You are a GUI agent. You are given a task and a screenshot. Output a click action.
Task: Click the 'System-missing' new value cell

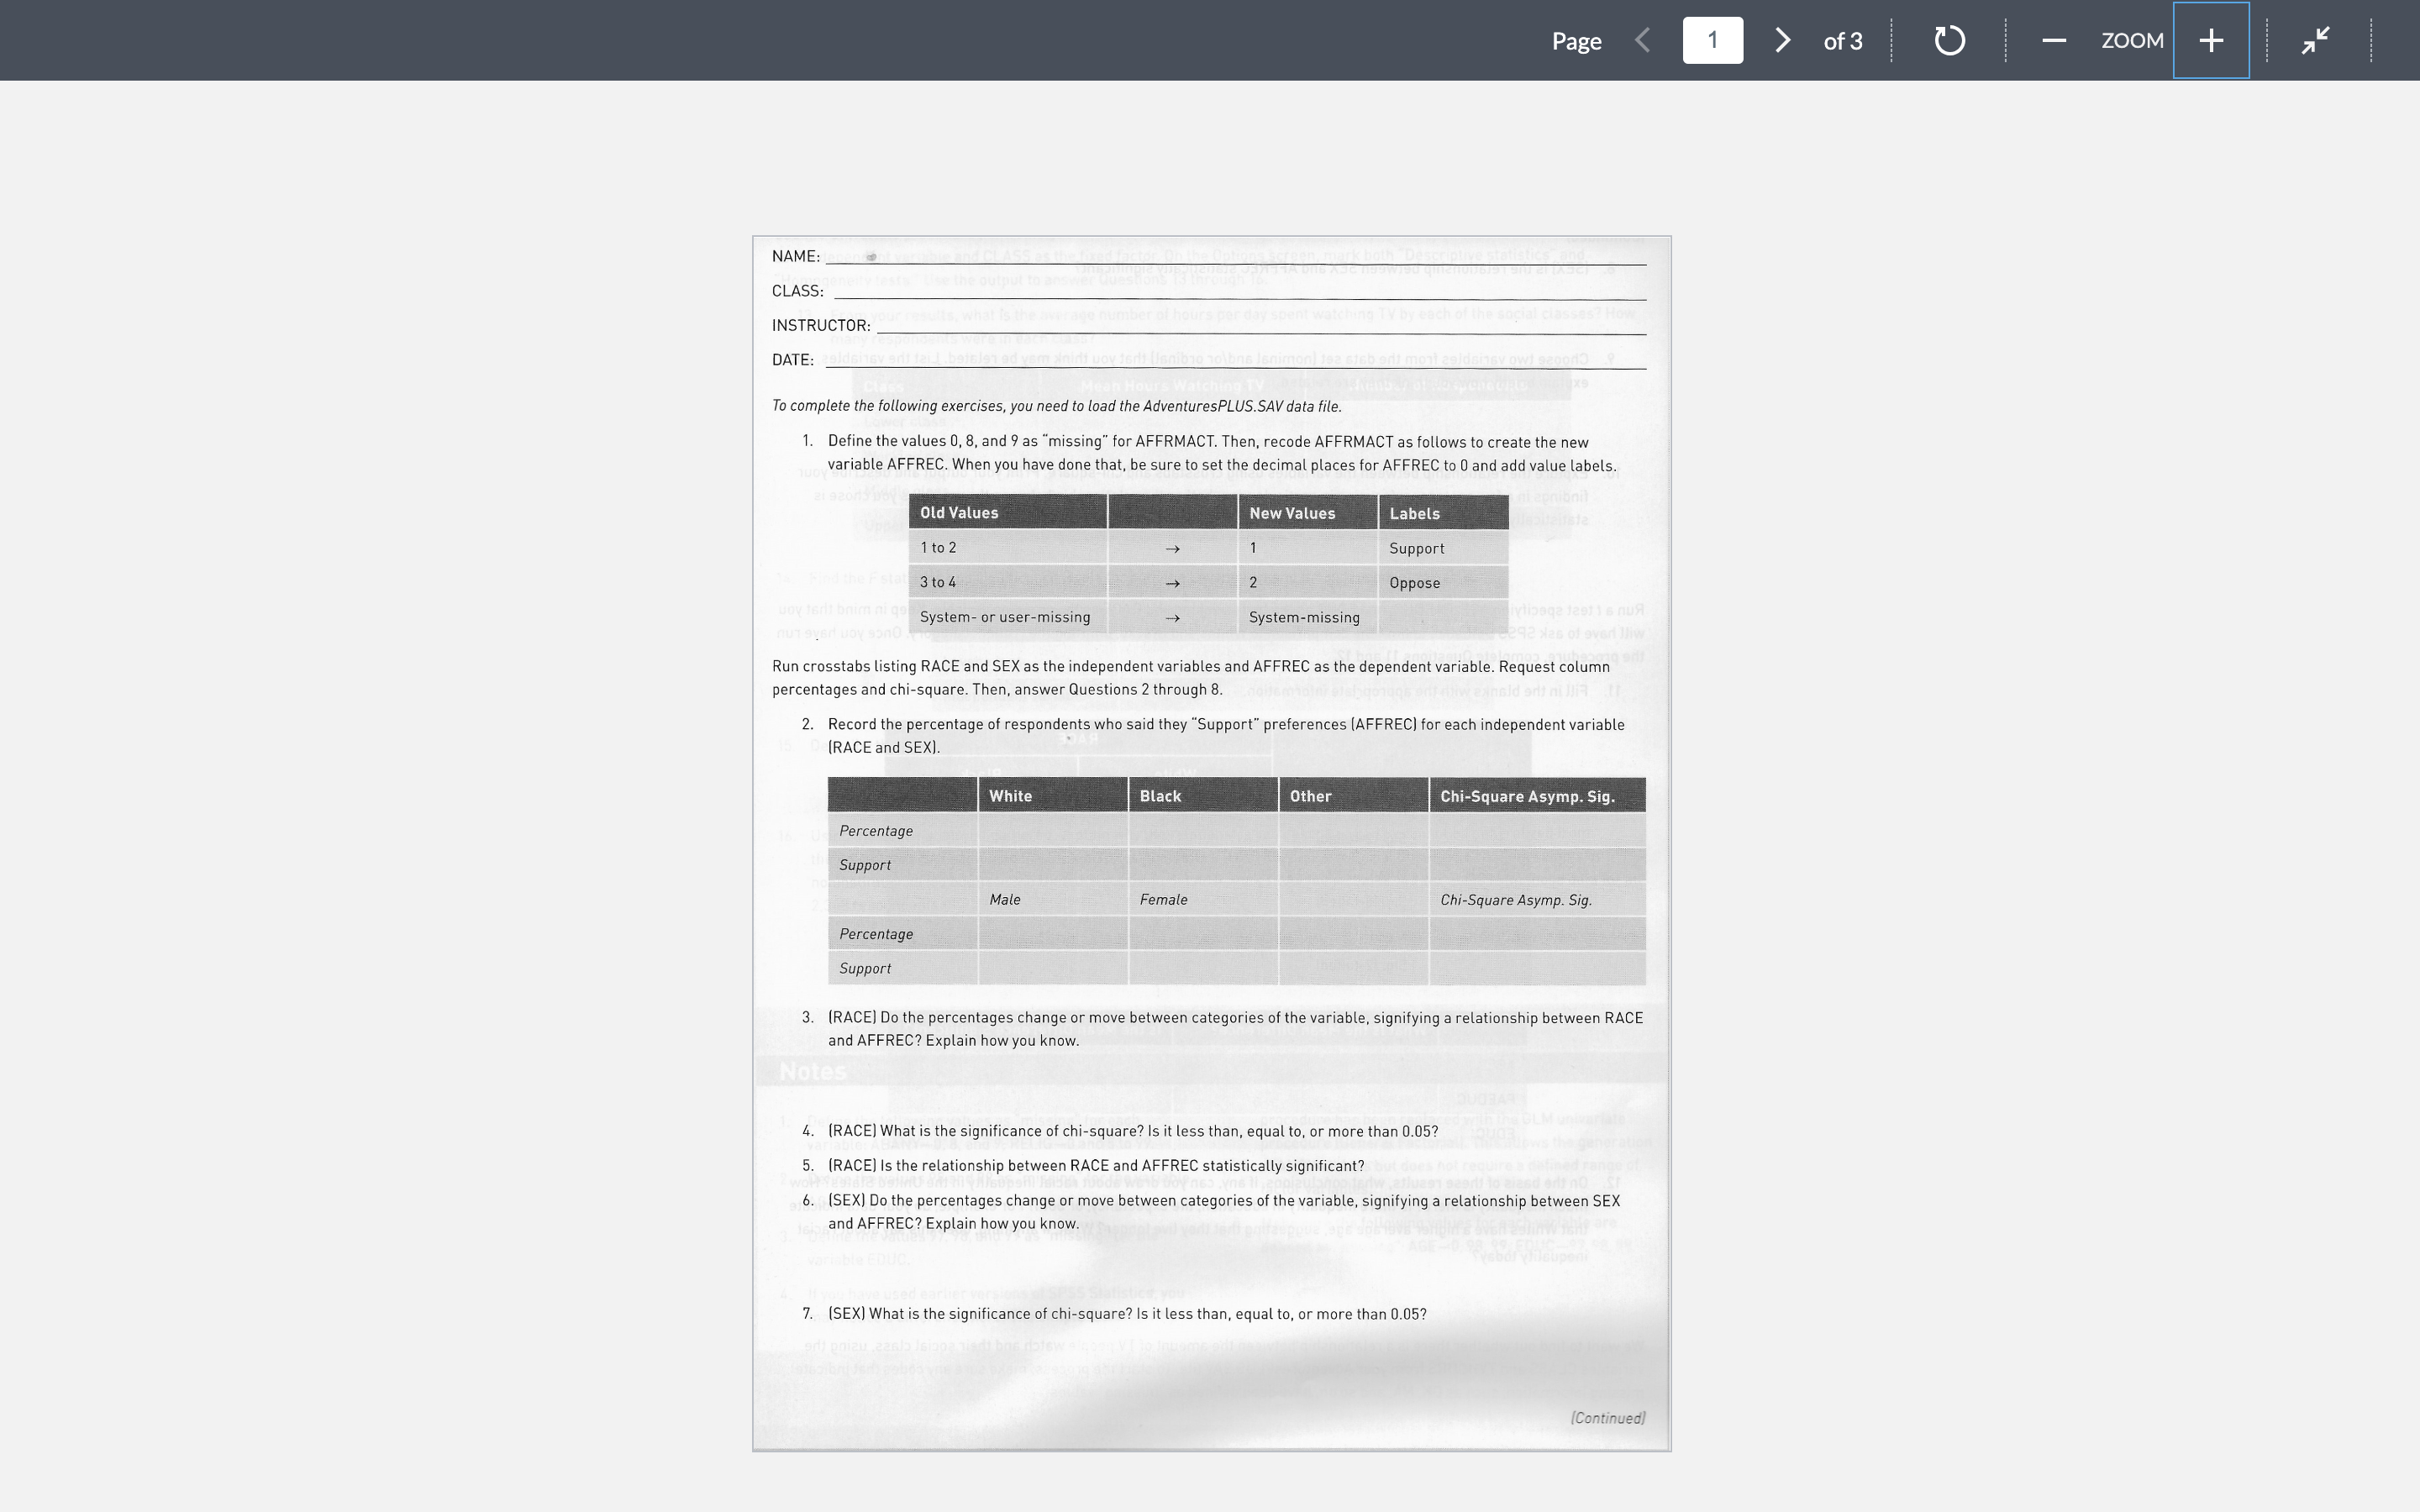coord(1304,618)
